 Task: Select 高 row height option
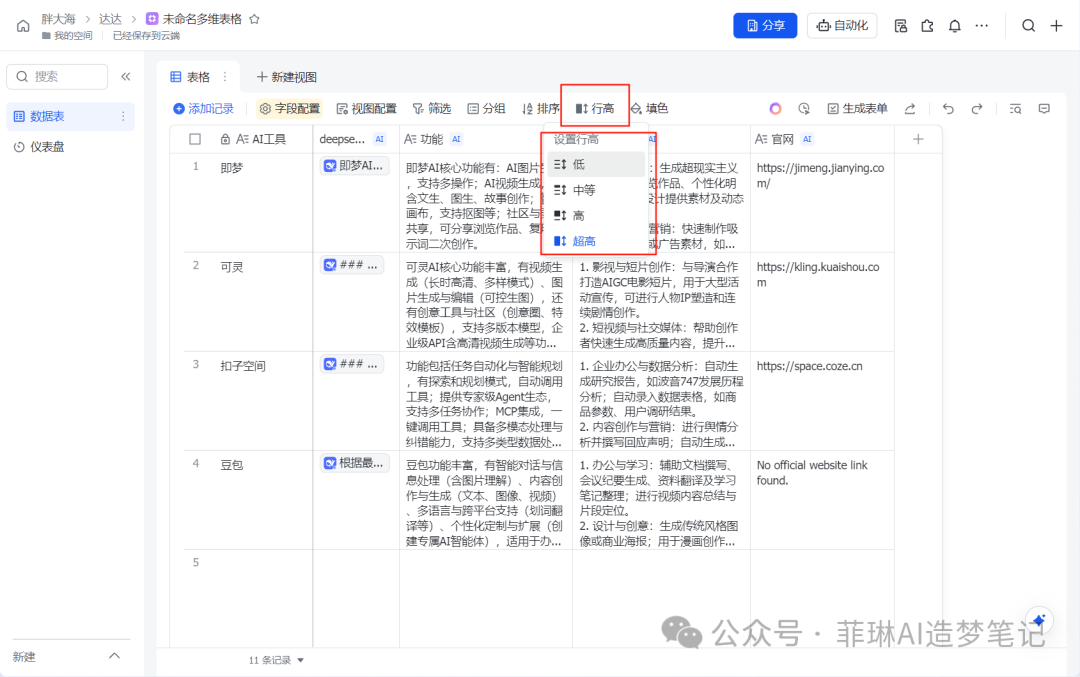(596, 216)
